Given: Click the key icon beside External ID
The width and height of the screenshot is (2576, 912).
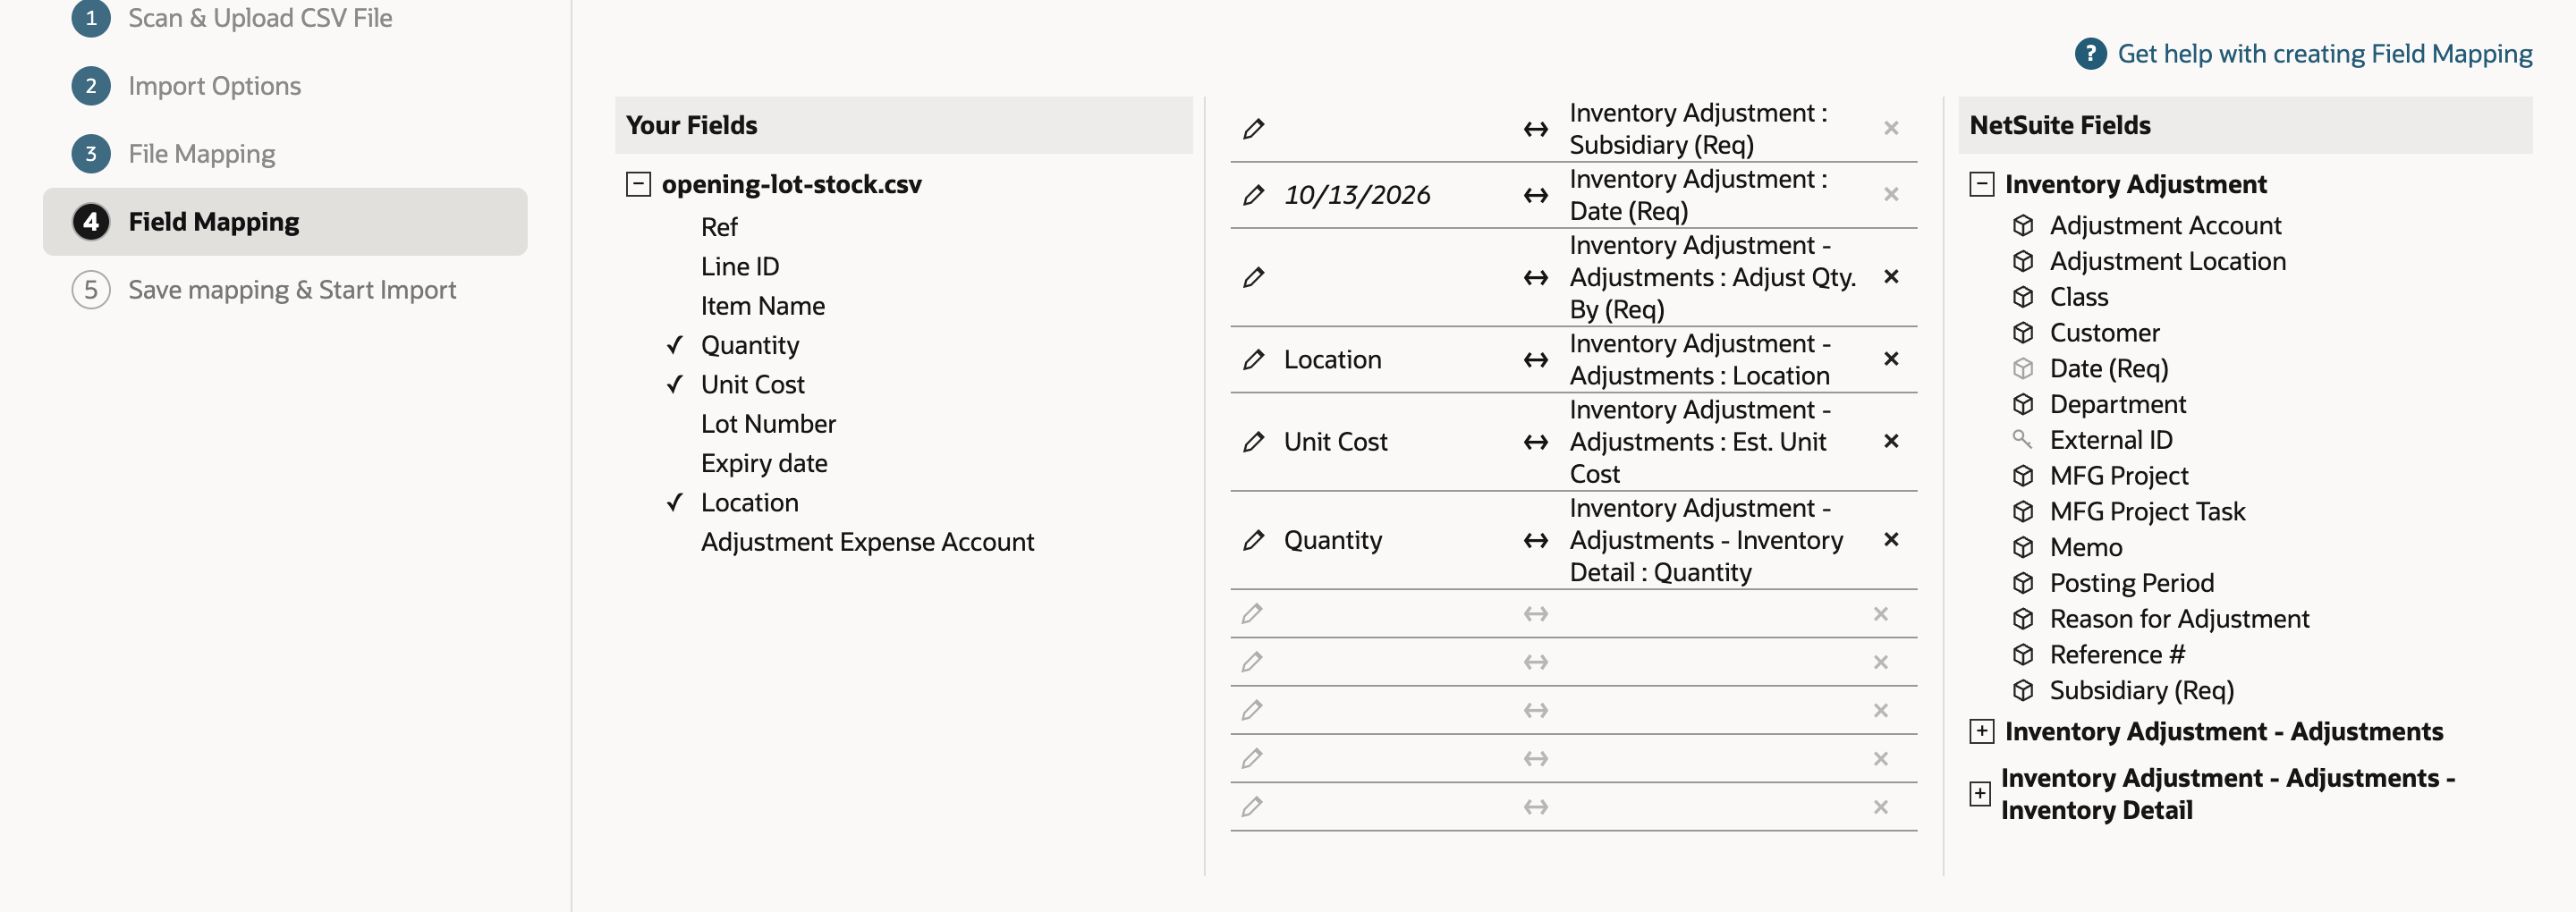Looking at the screenshot, I should click(x=2022, y=439).
